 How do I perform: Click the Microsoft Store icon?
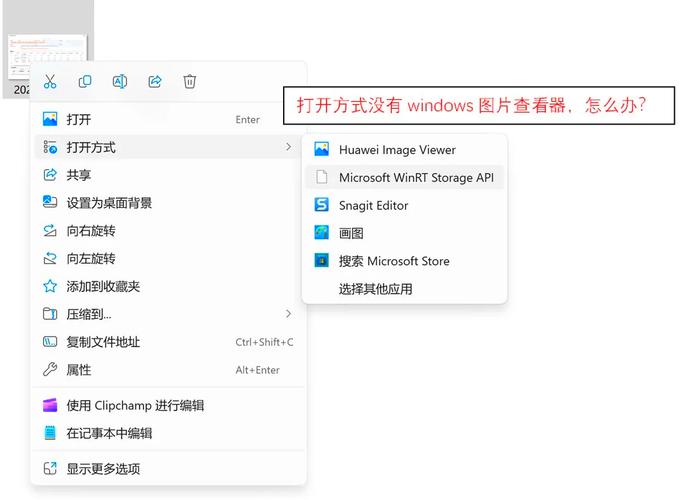[x=321, y=260]
